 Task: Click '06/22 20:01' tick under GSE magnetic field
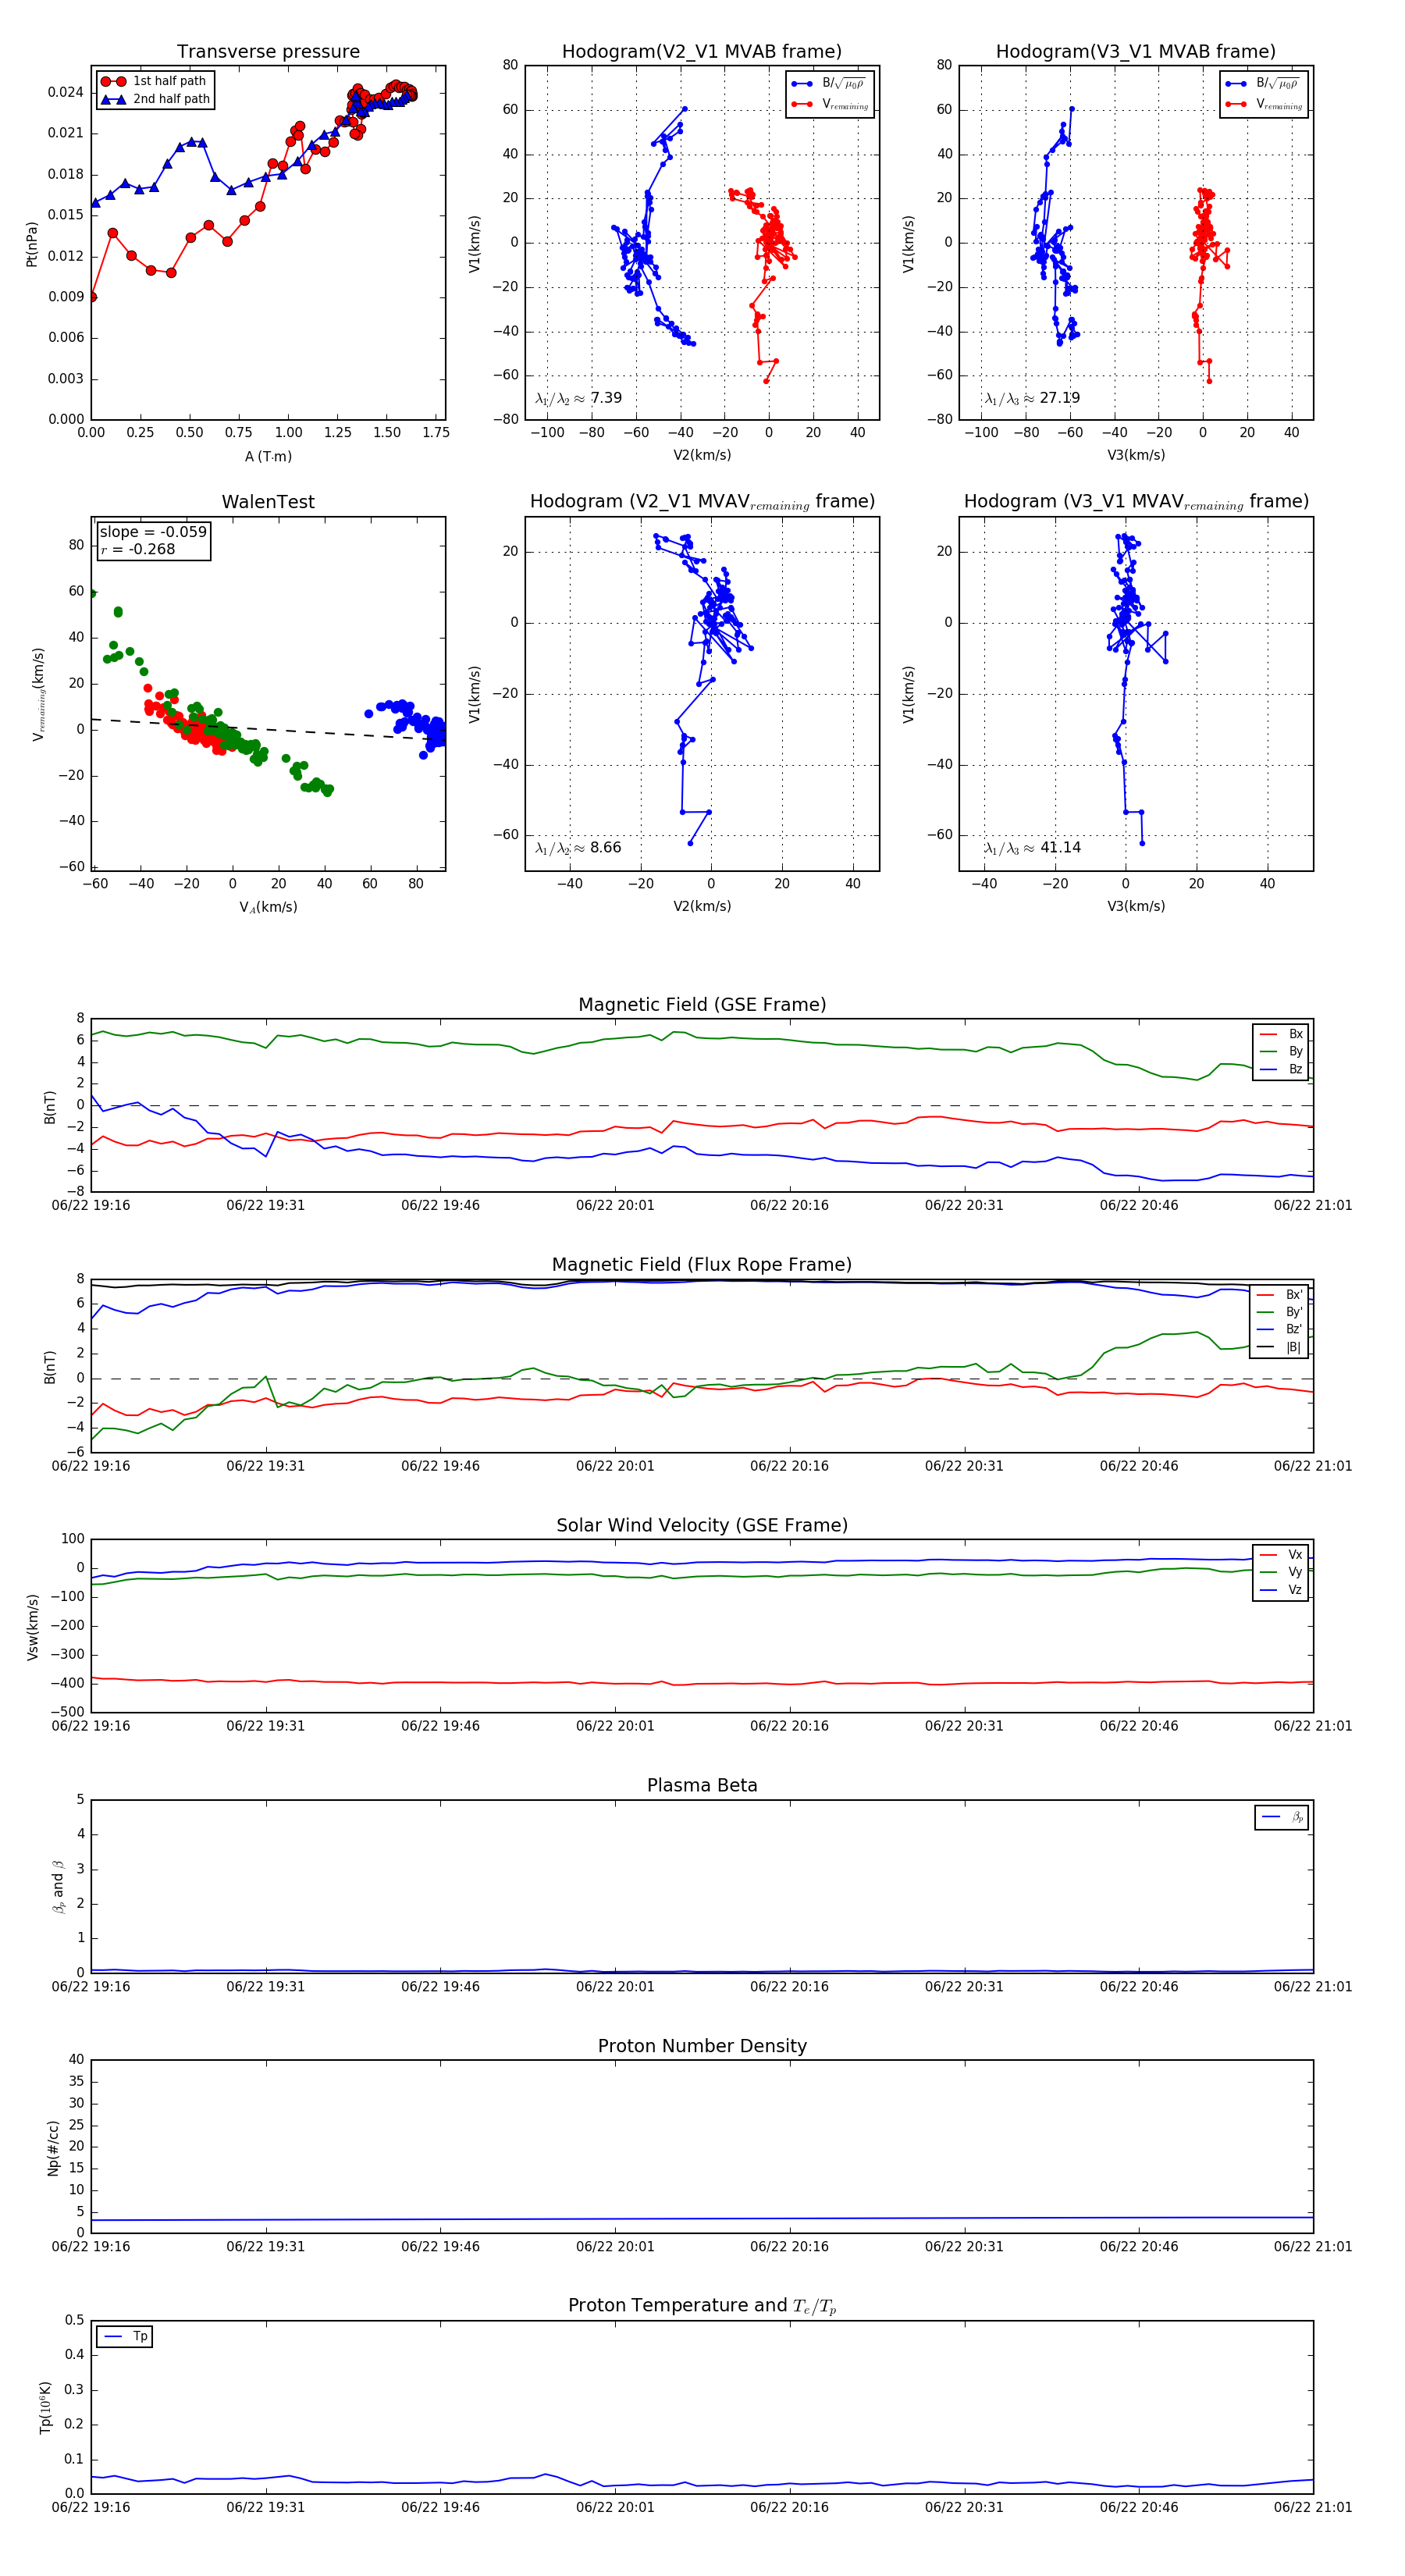(x=615, y=1205)
